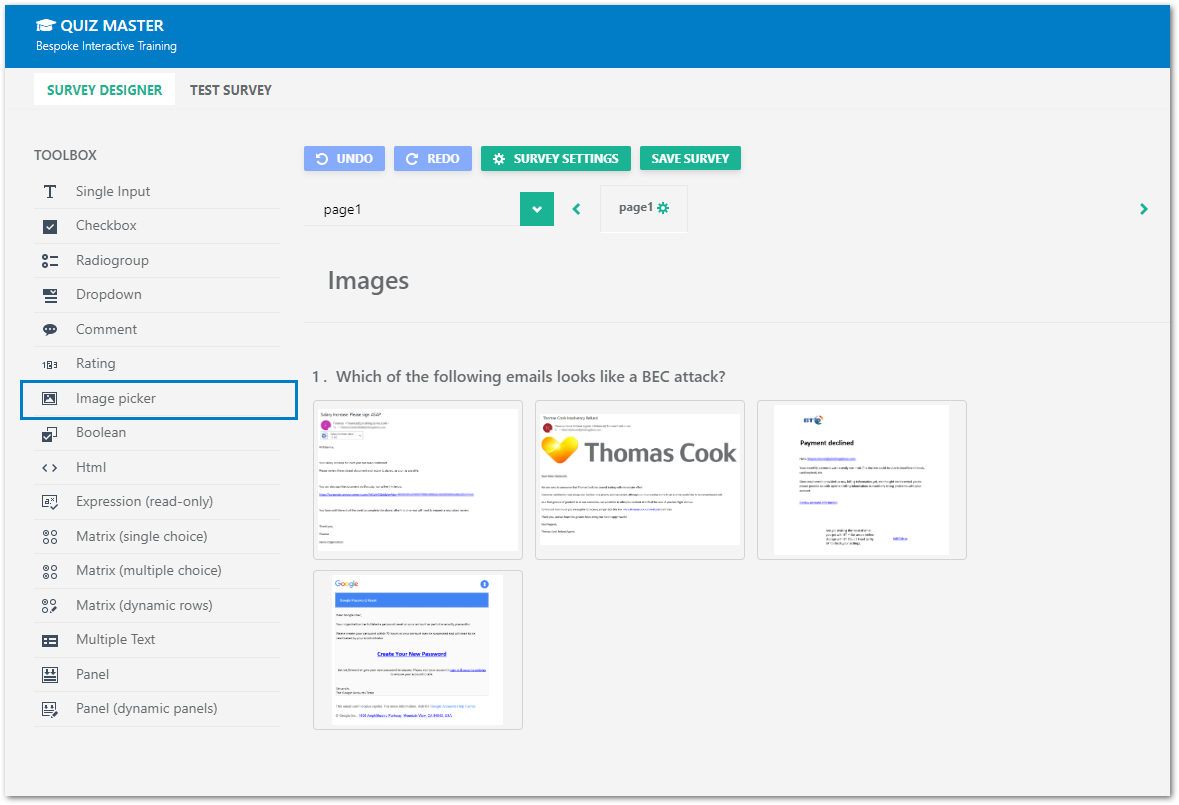
Task: Click the Panel (dynamic panels) icon
Action: click(50, 709)
